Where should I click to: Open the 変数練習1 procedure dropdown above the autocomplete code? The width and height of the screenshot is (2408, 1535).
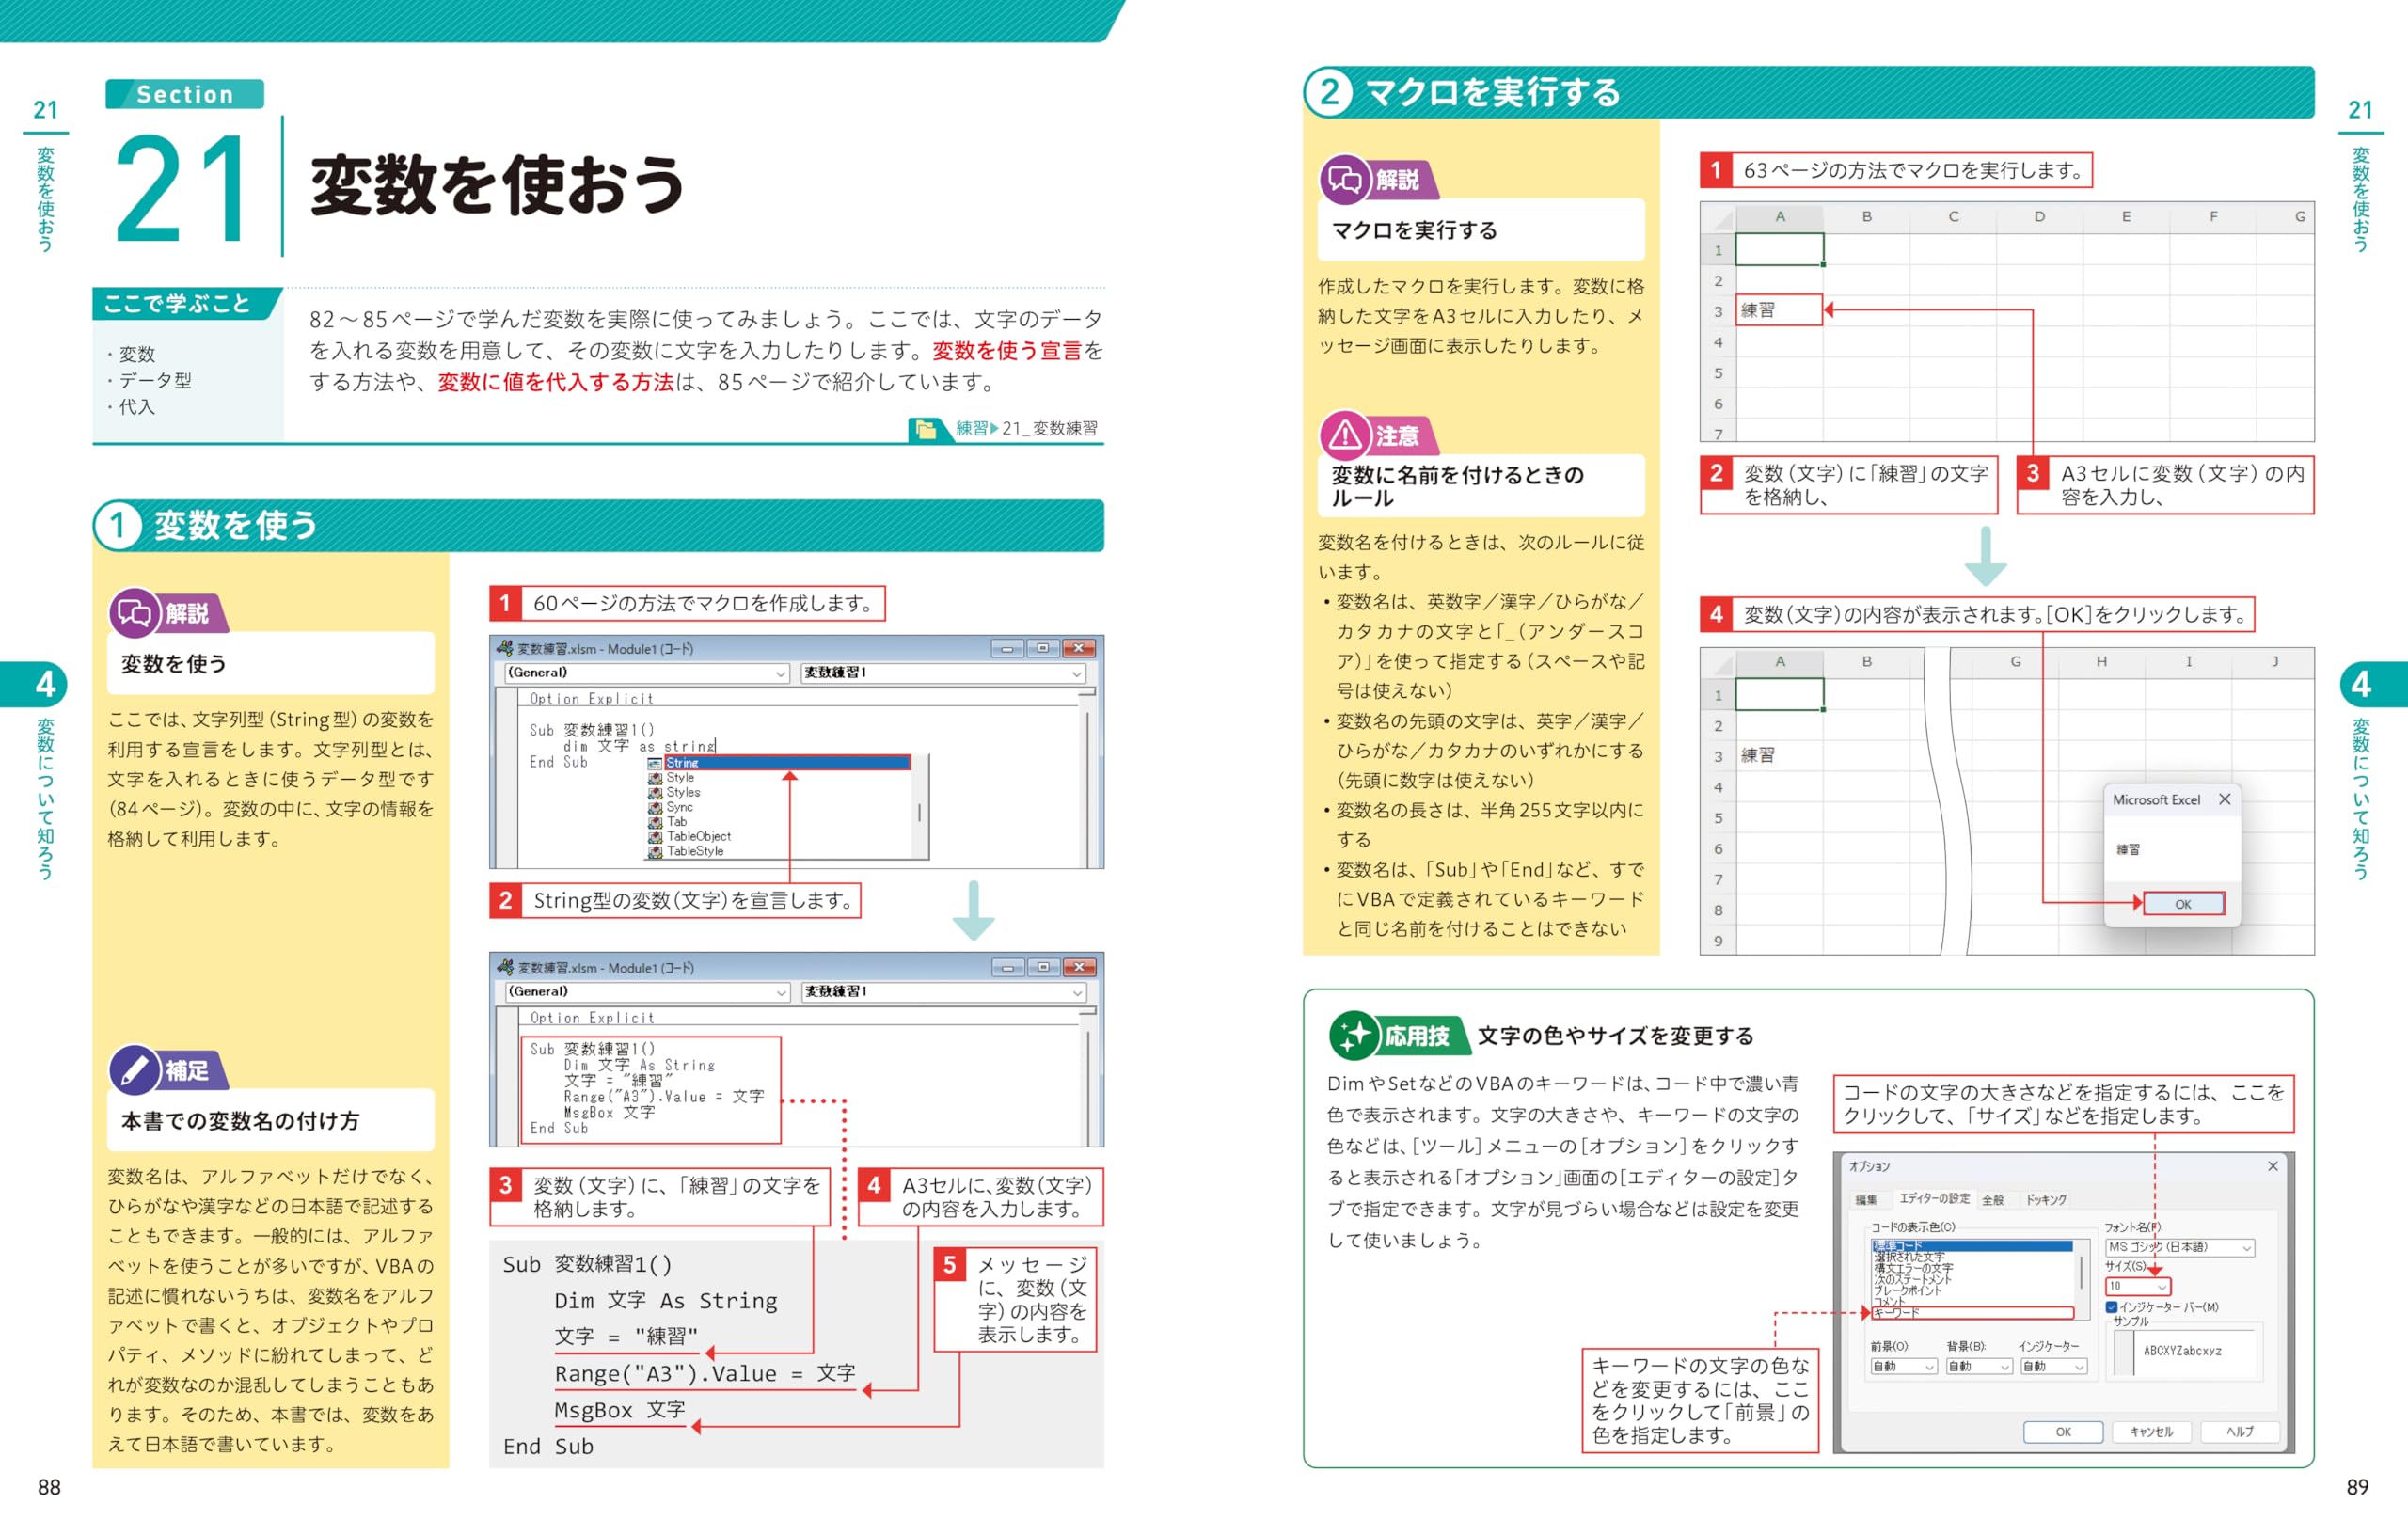(x=943, y=673)
